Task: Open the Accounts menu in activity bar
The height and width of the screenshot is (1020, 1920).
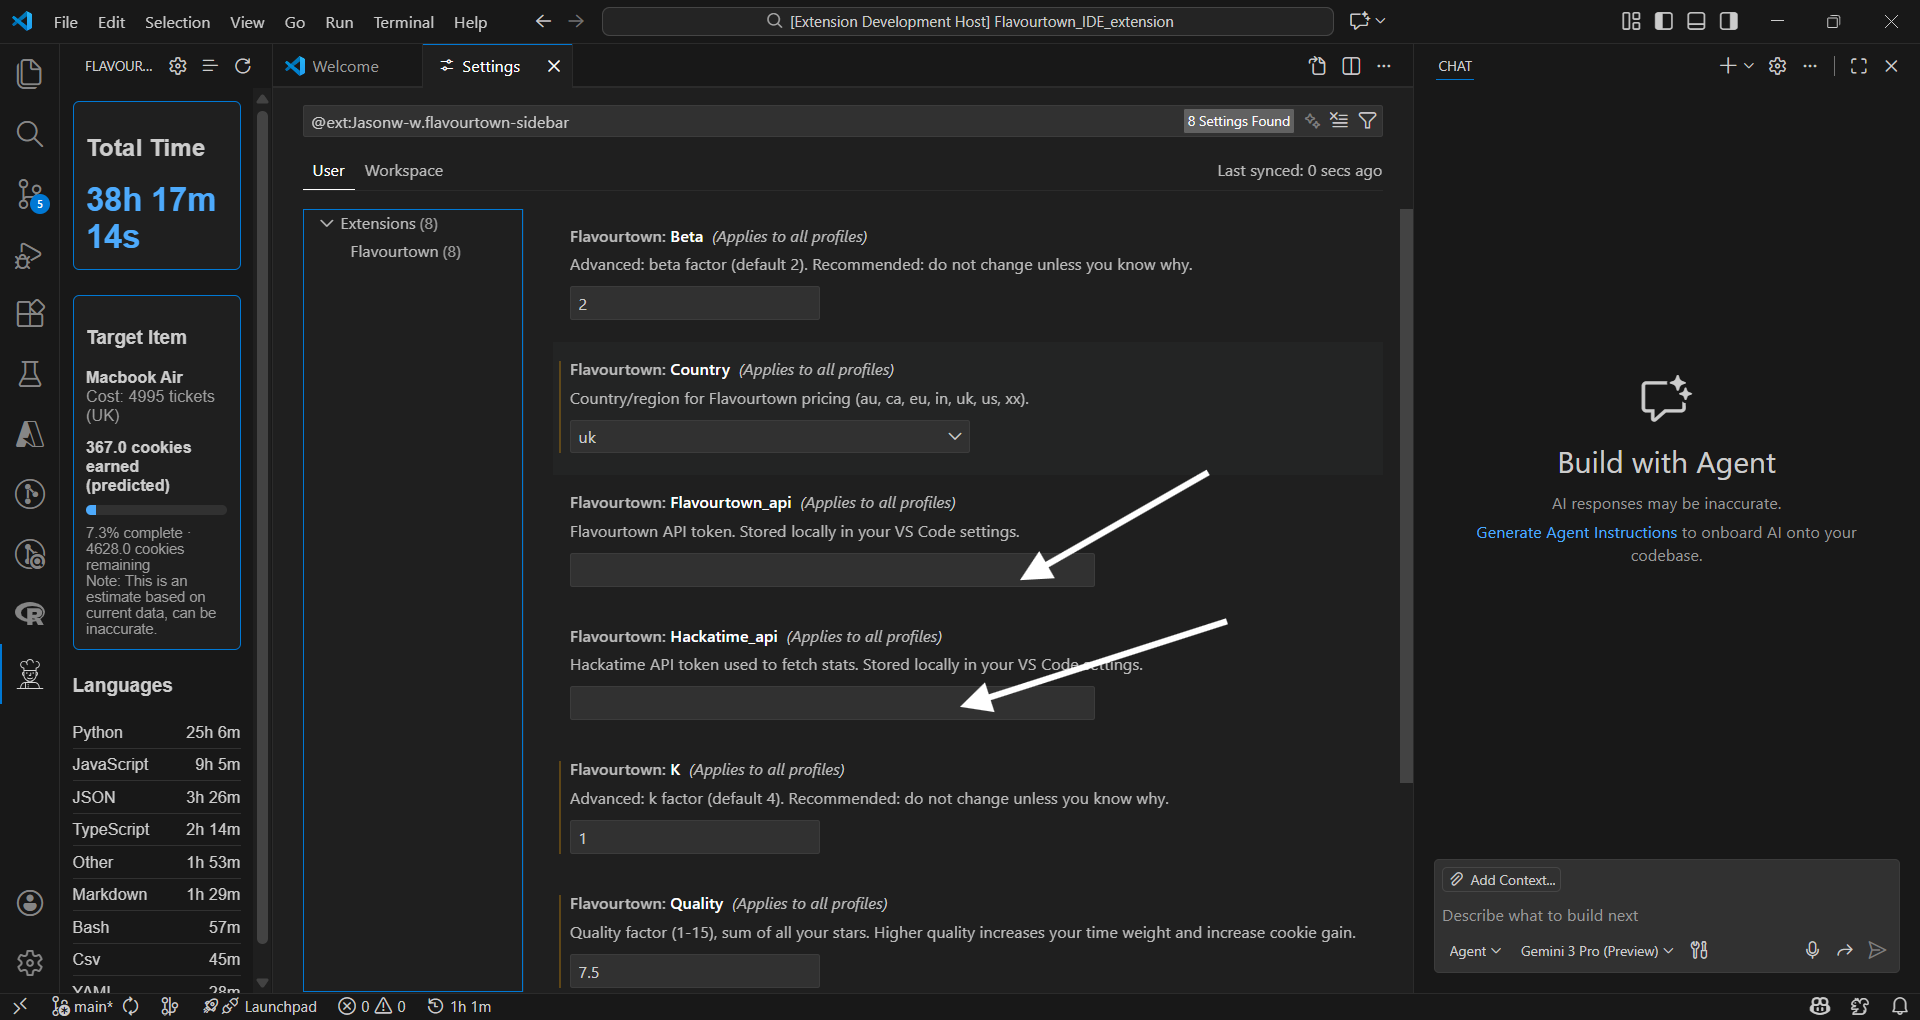Action: [x=30, y=903]
